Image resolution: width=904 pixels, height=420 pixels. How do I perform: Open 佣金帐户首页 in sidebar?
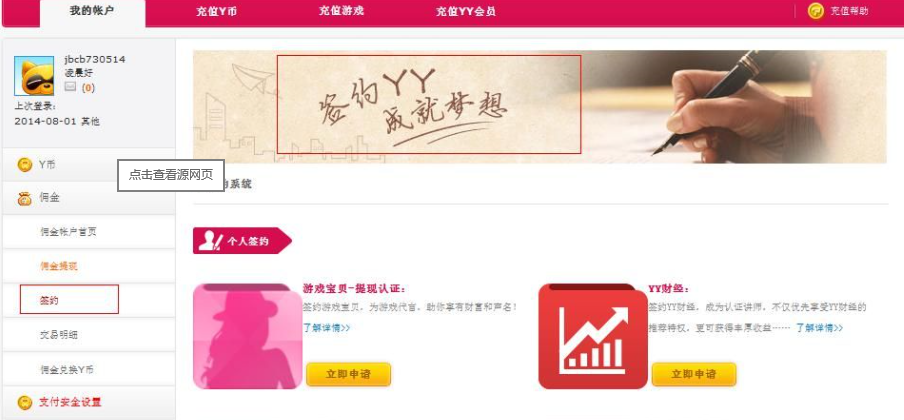click(x=69, y=232)
